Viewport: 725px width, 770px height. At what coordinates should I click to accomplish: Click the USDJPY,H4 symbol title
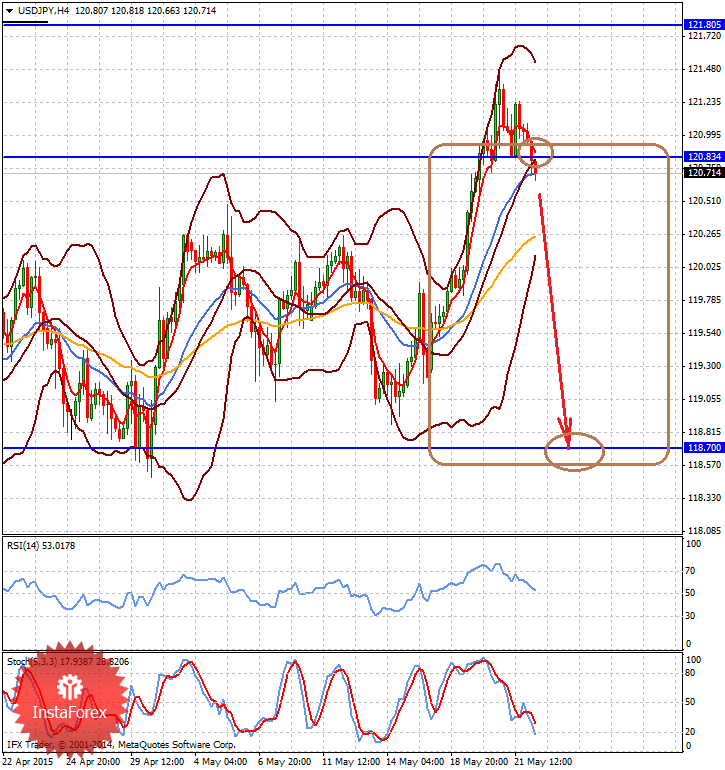click(x=43, y=11)
